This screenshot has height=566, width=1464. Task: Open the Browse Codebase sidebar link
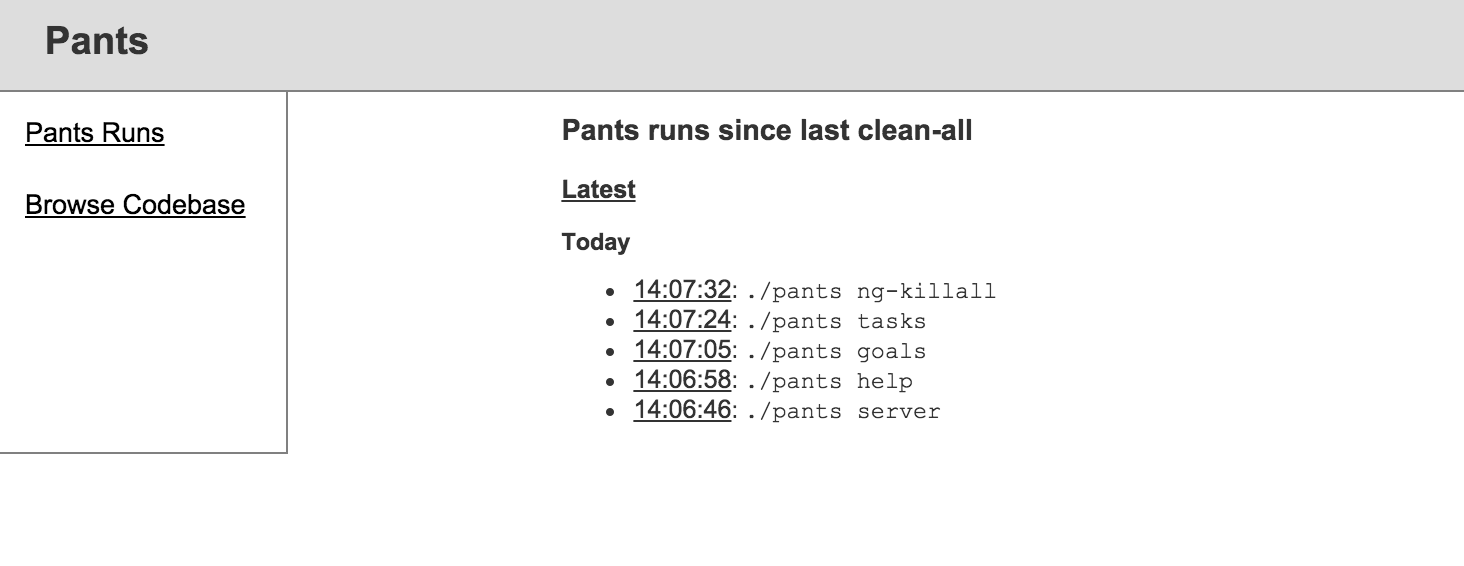click(135, 205)
